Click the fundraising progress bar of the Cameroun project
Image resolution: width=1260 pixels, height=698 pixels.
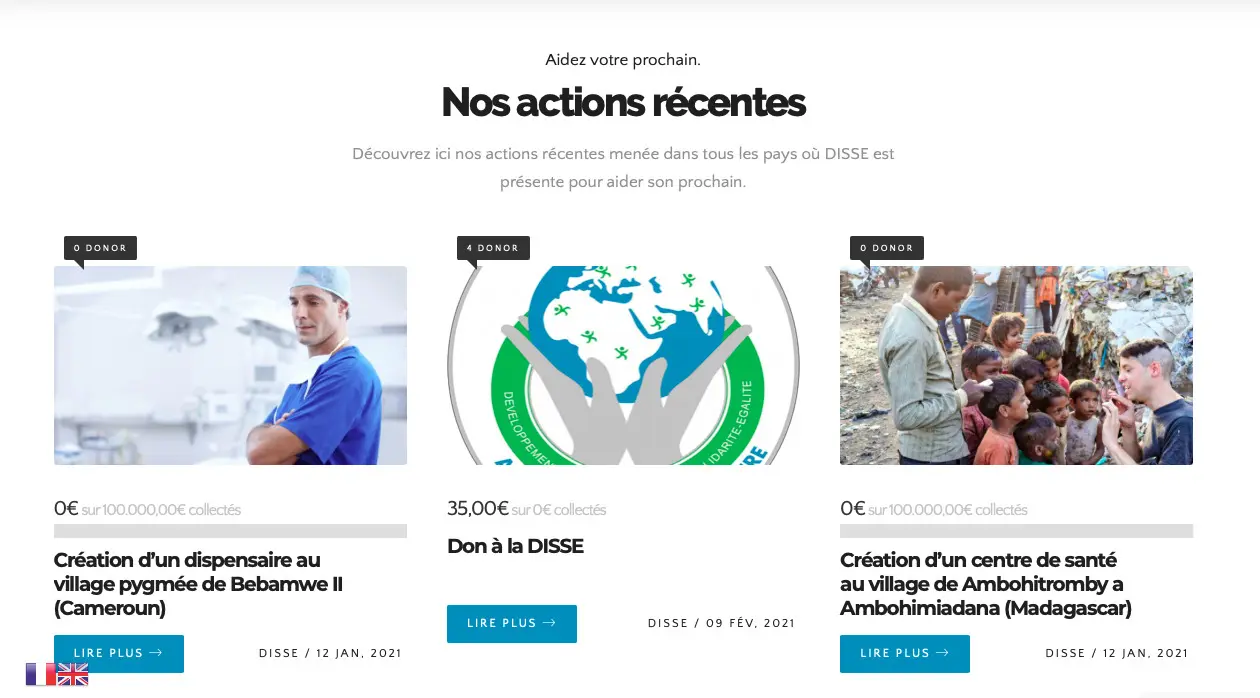point(230,531)
